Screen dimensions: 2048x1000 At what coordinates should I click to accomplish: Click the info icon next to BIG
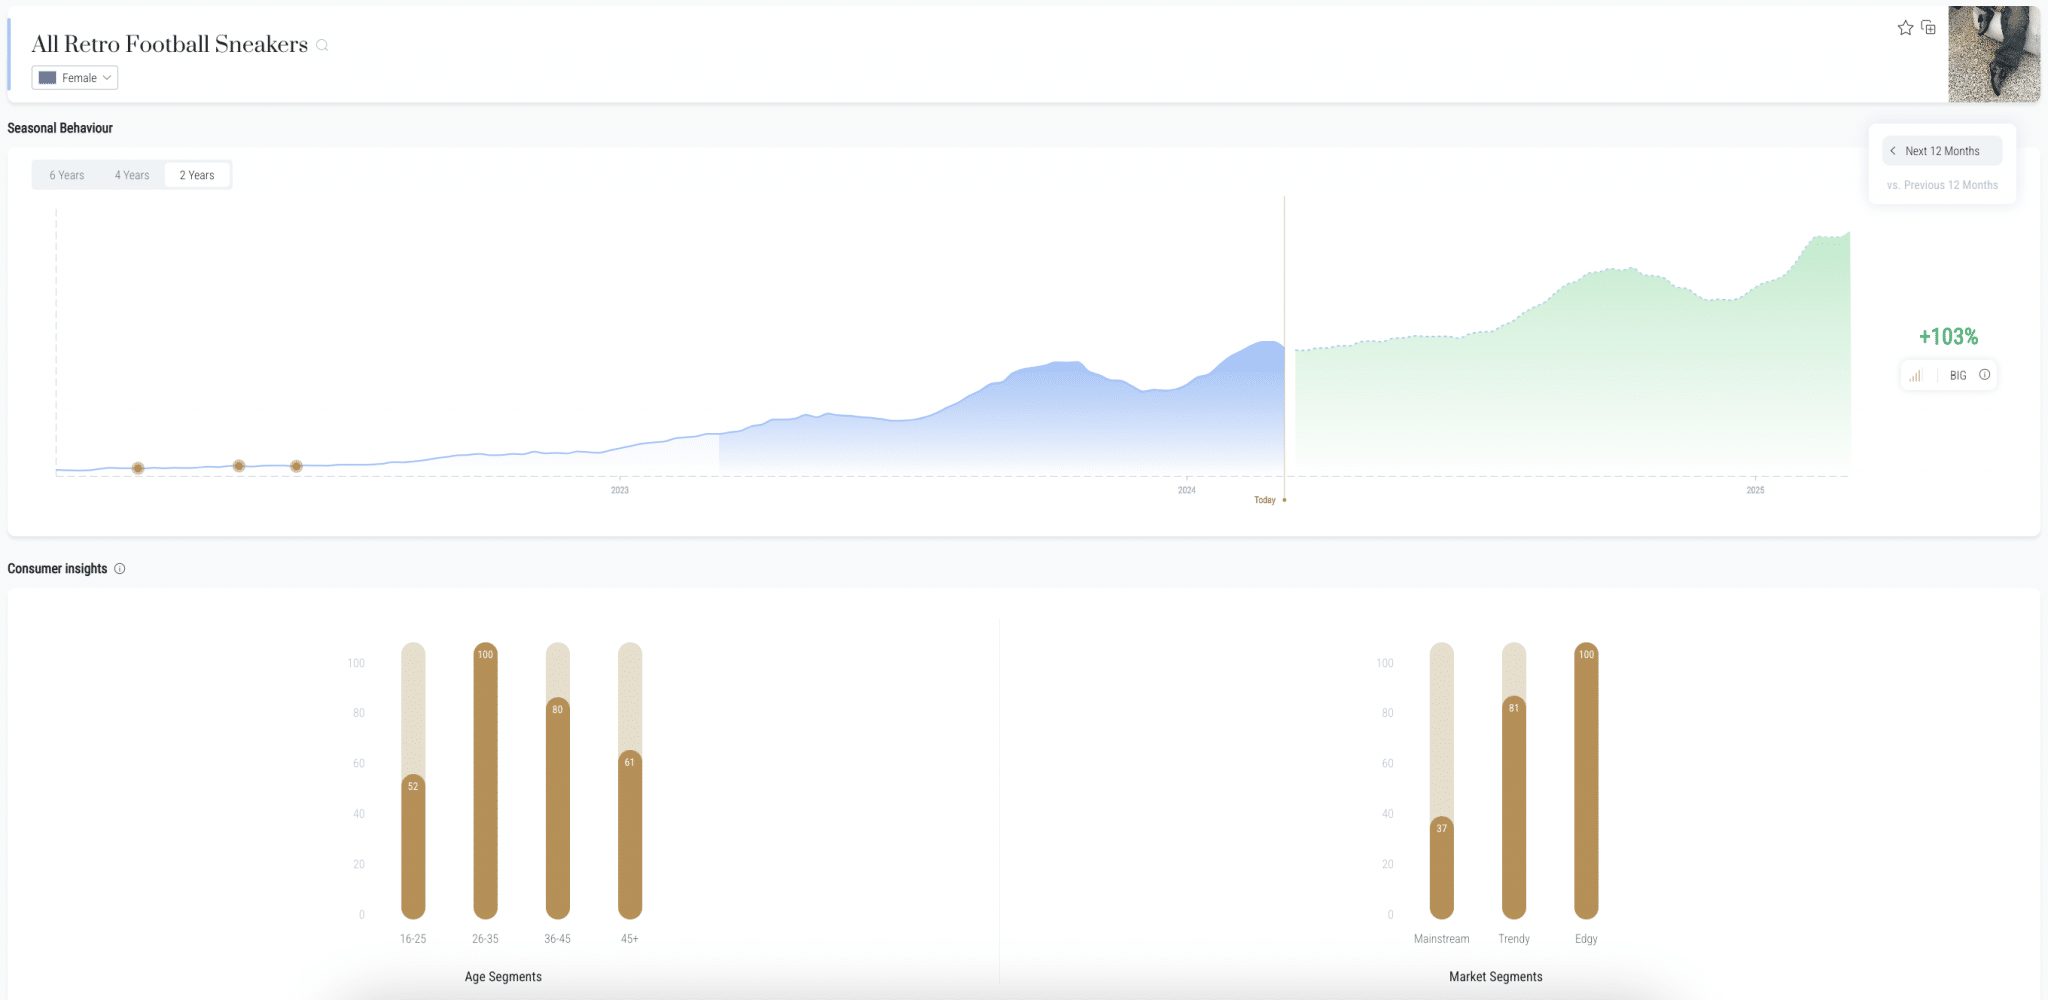1984,375
